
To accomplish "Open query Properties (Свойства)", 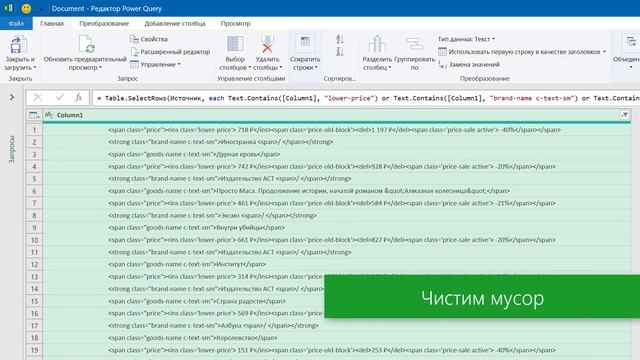I will [x=149, y=39].
